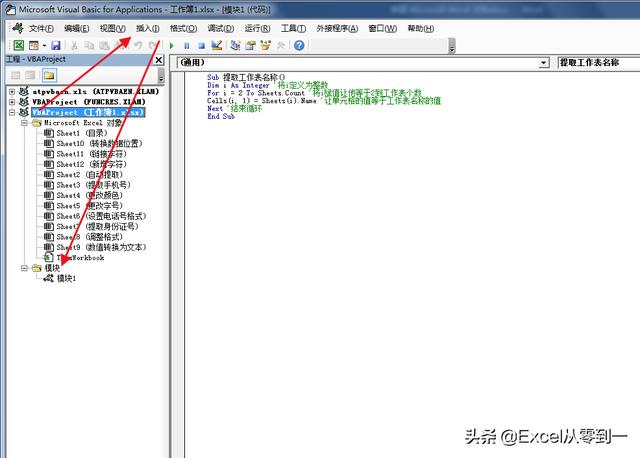
Task: Collapse the Microsoft Excel 对象 folder
Action: pos(24,122)
